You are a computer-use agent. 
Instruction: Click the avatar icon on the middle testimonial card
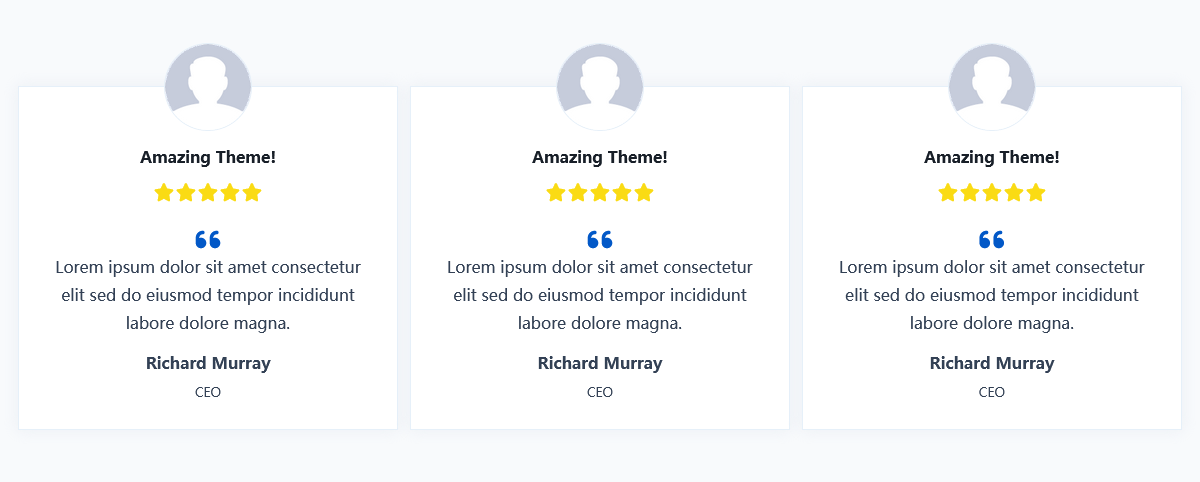(600, 87)
